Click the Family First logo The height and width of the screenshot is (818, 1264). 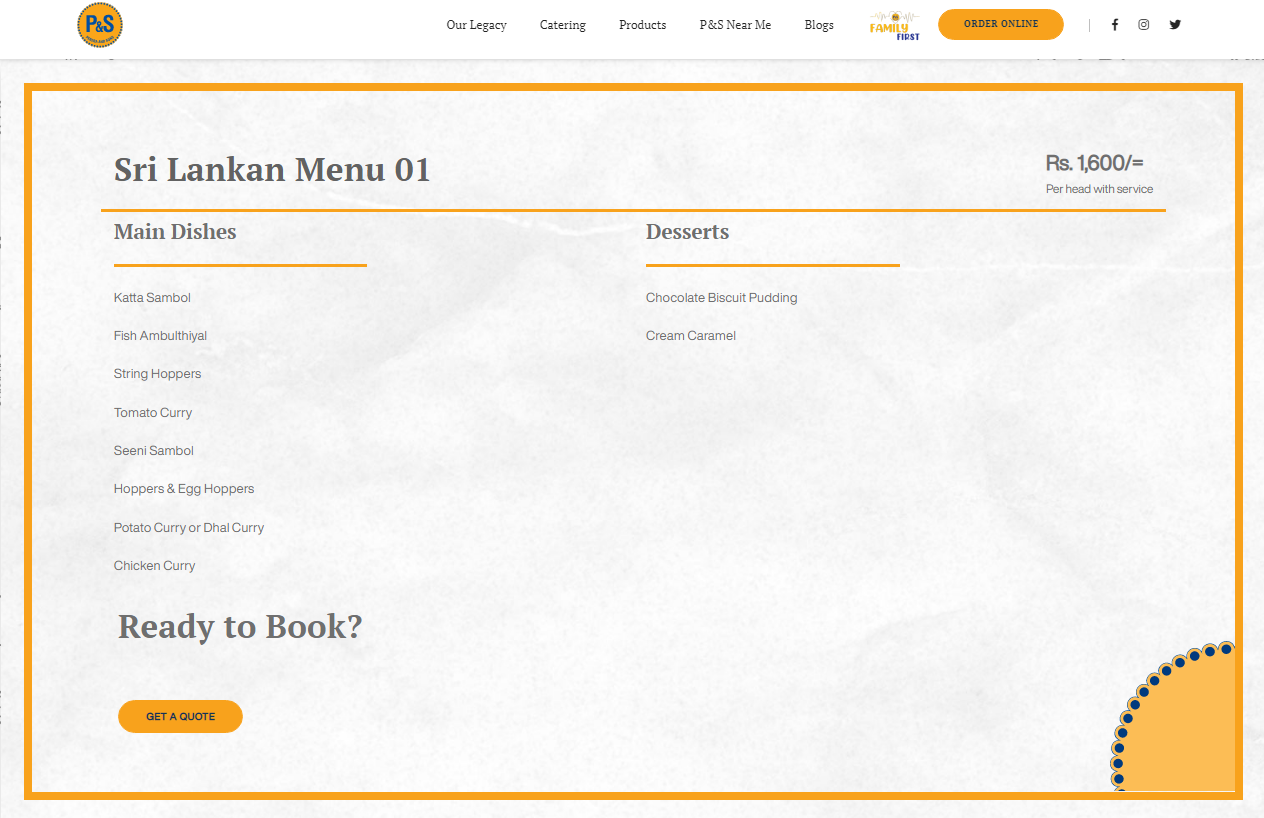(894, 25)
